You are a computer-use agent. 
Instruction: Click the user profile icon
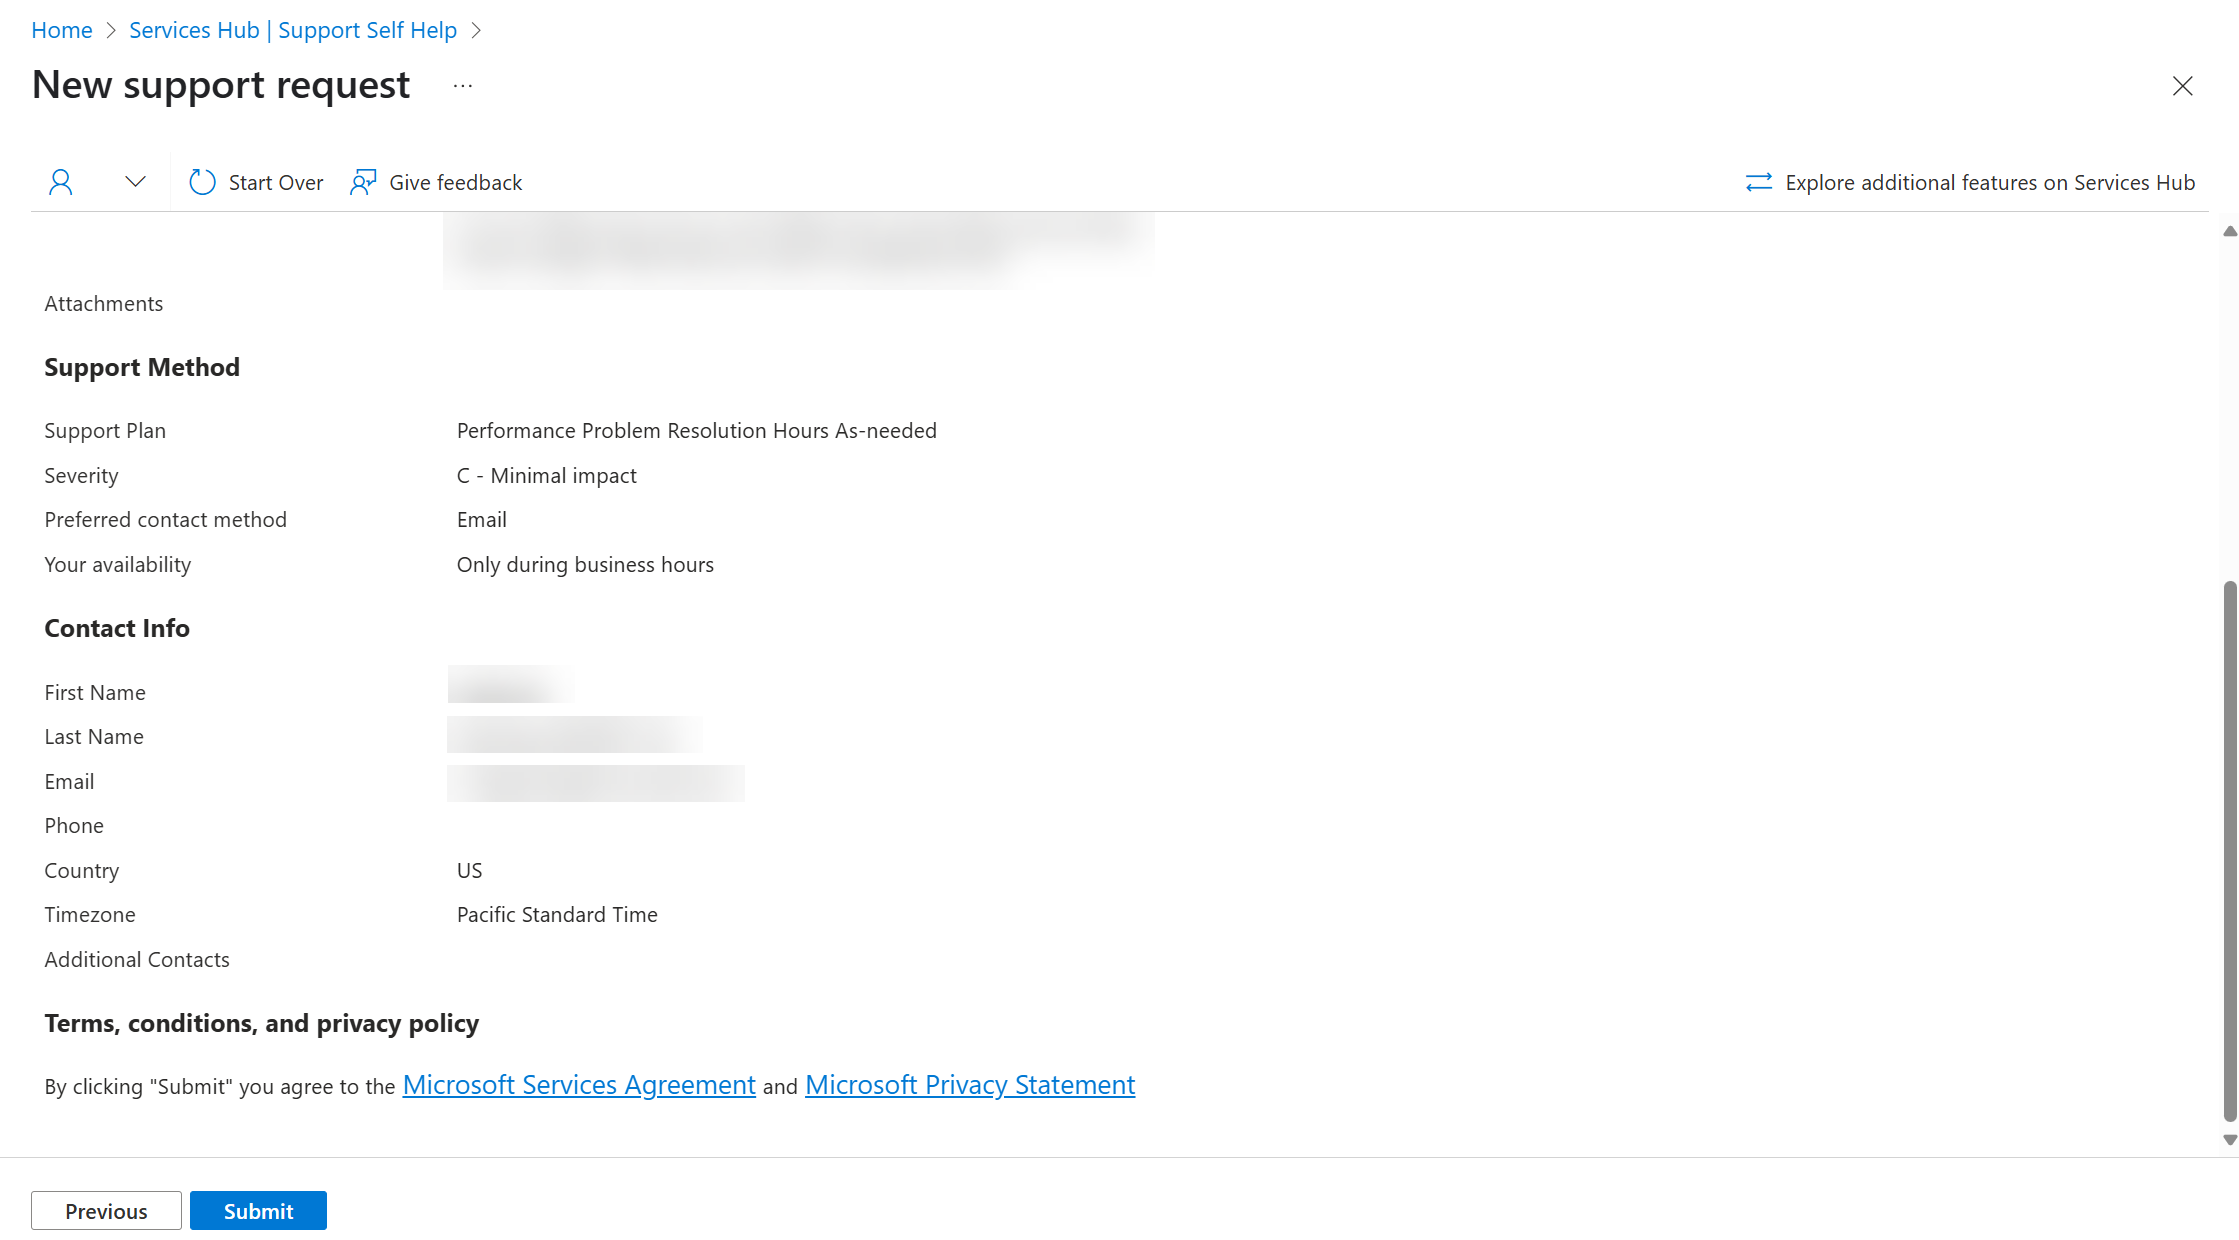click(x=61, y=180)
